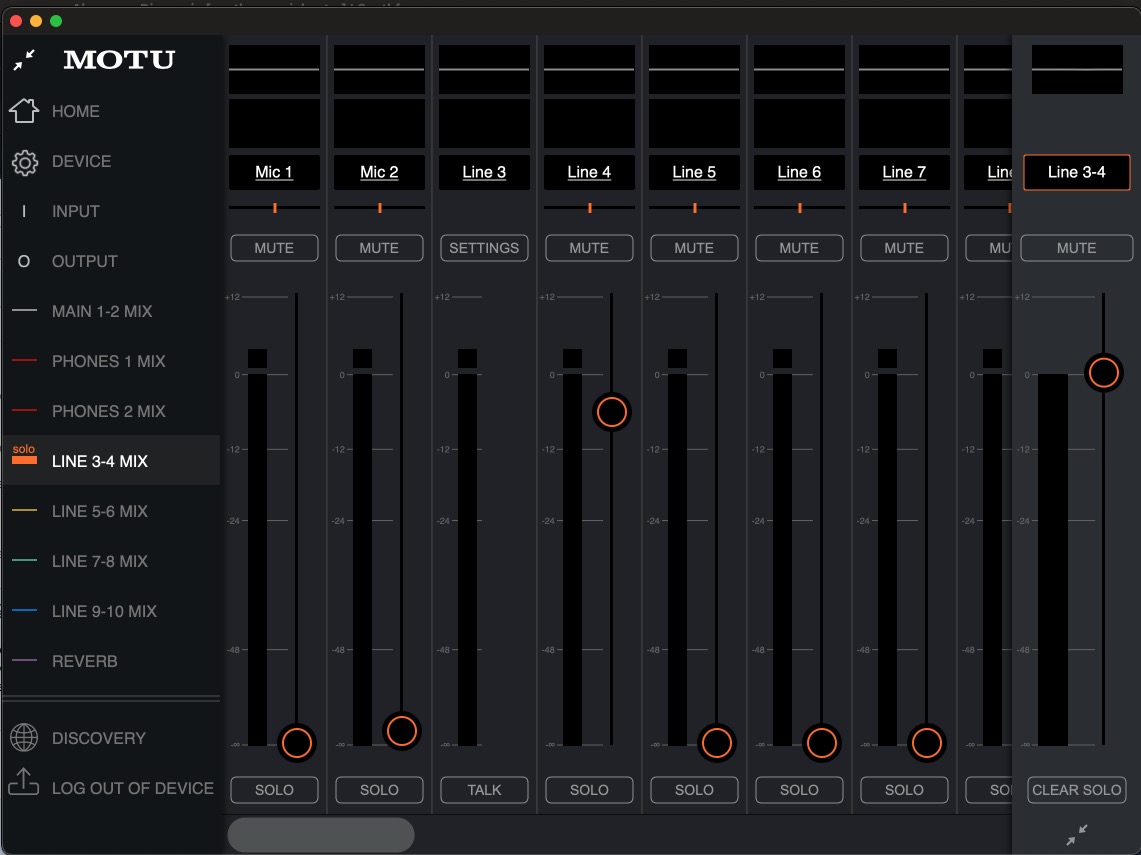Mute the Mic 1 channel
Viewport: 1141px width, 855px height.
pyautogui.click(x=274, y=248)
